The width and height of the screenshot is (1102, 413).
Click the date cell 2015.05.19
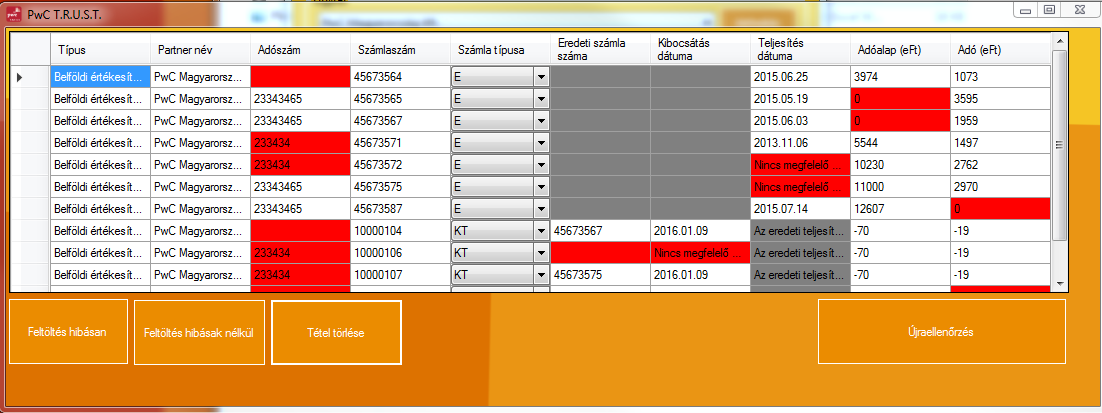800,99
